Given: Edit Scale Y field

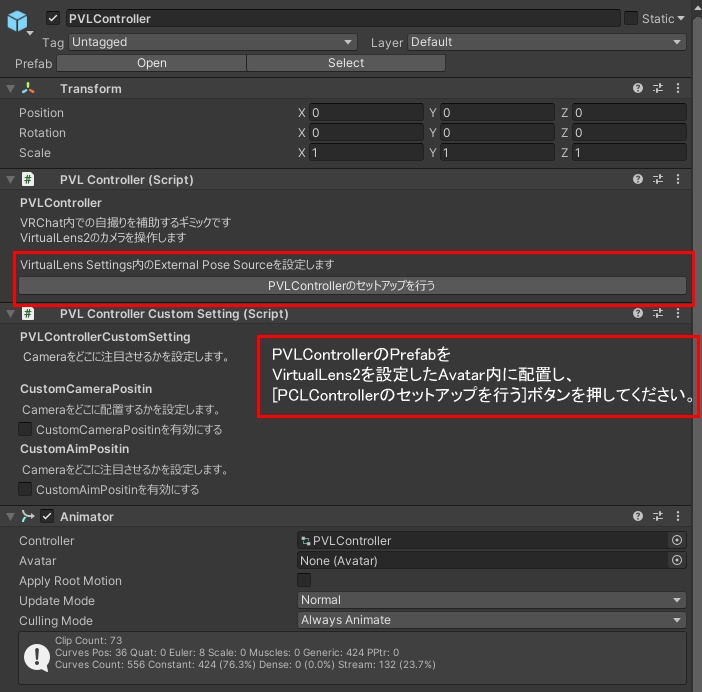Looking at the screenshot, I should (x=497, y=153).
